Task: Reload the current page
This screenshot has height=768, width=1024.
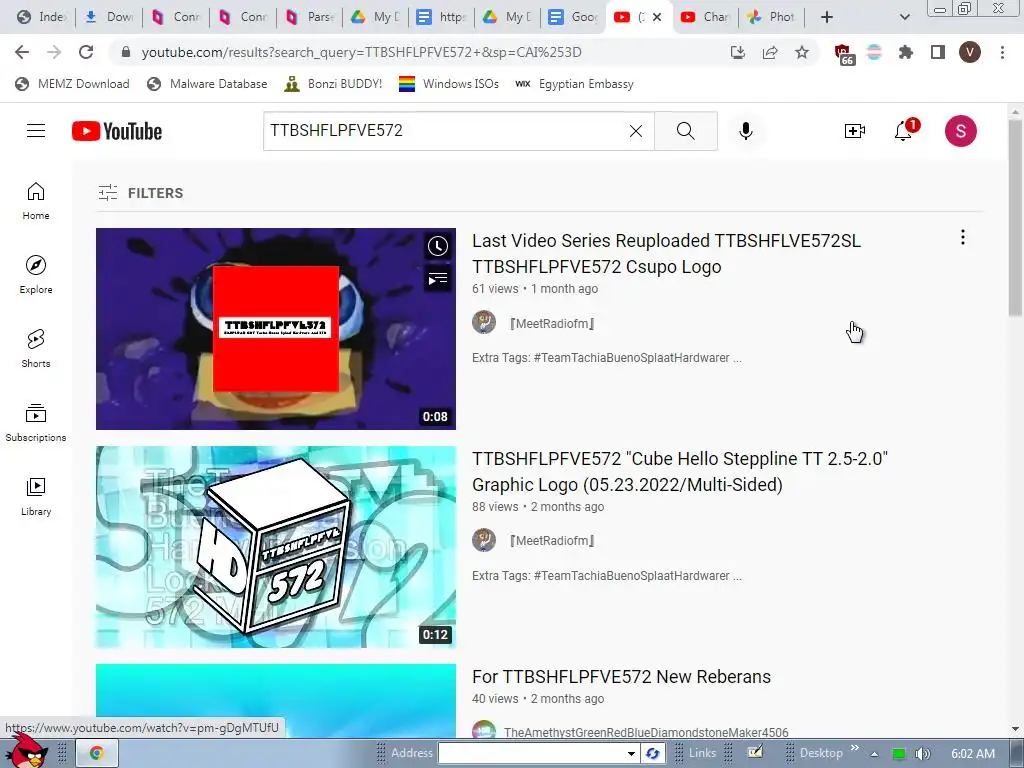Action: tap(86, 52)
